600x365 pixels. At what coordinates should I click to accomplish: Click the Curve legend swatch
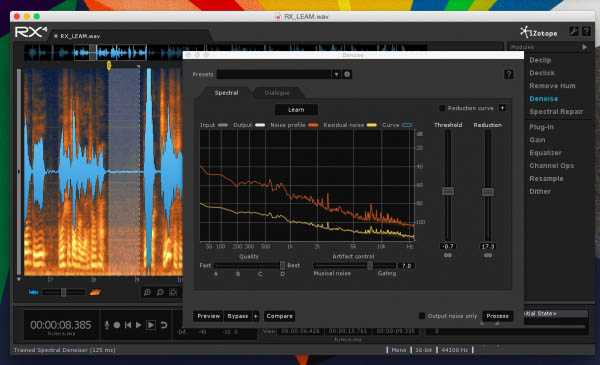(407, 125)
